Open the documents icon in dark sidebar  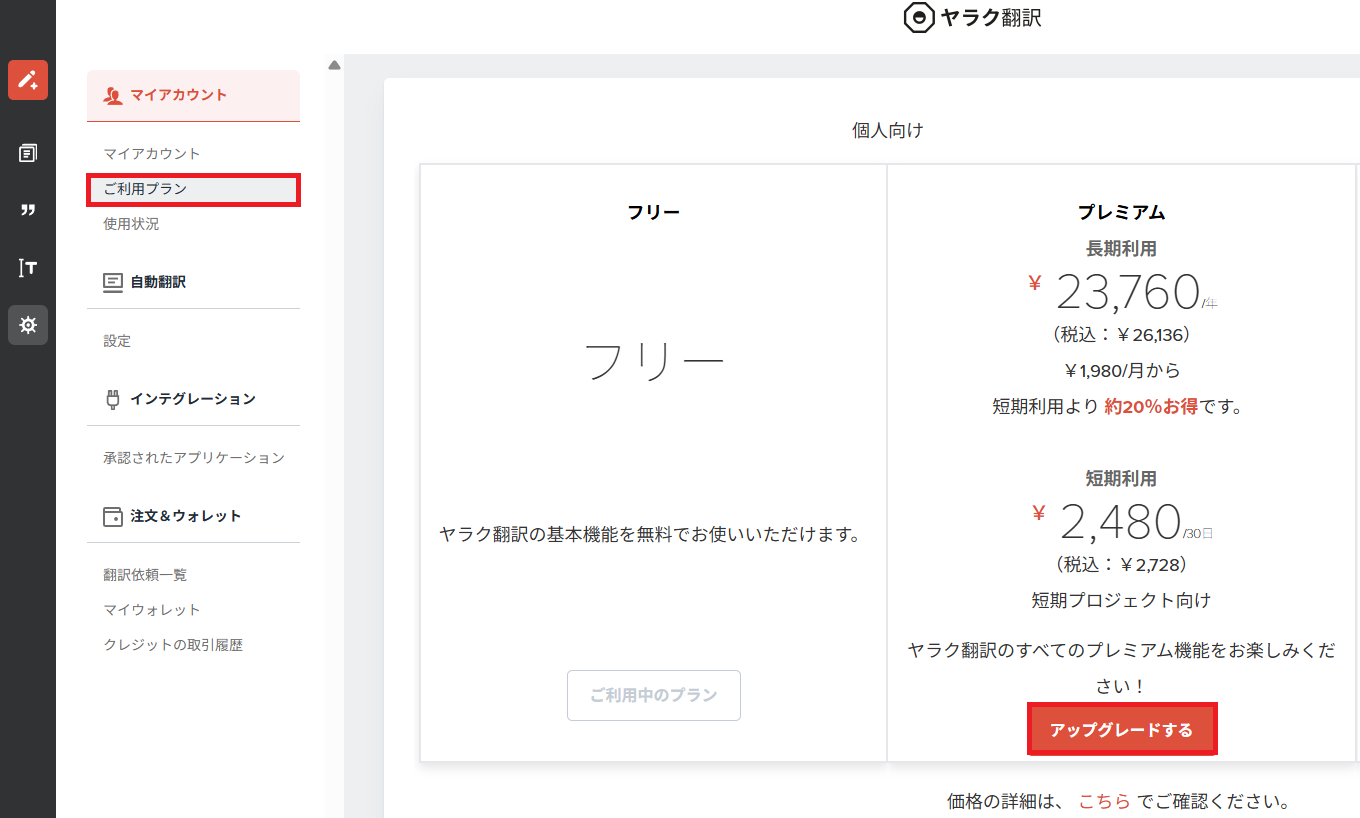pyautogui.click(x=28, y=153)
